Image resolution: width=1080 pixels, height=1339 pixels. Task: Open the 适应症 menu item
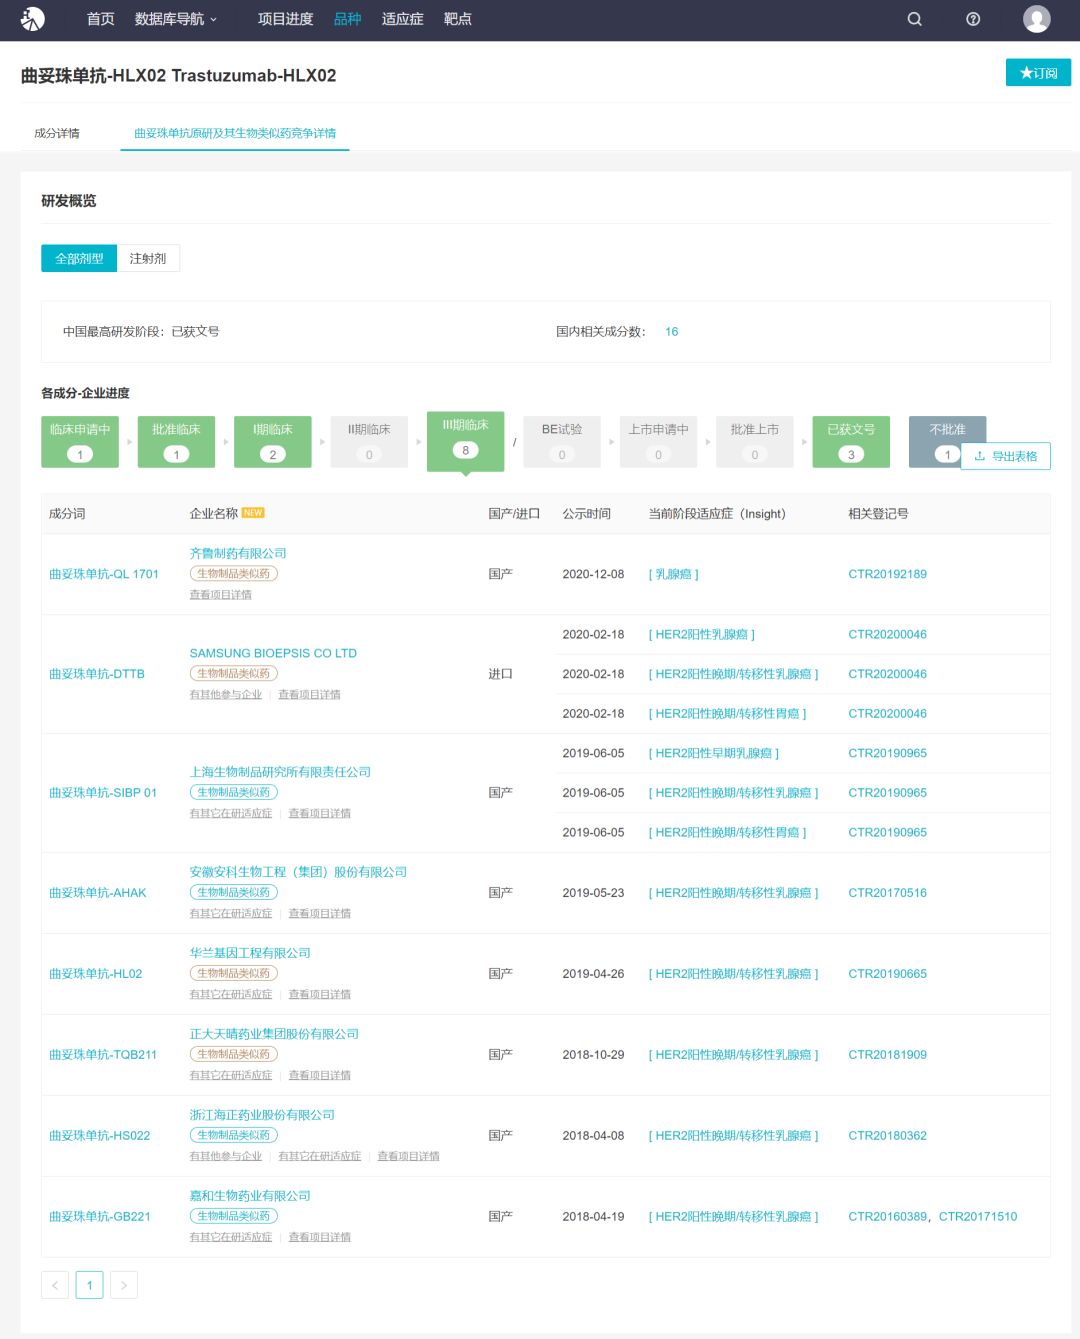tap(402, 19)
